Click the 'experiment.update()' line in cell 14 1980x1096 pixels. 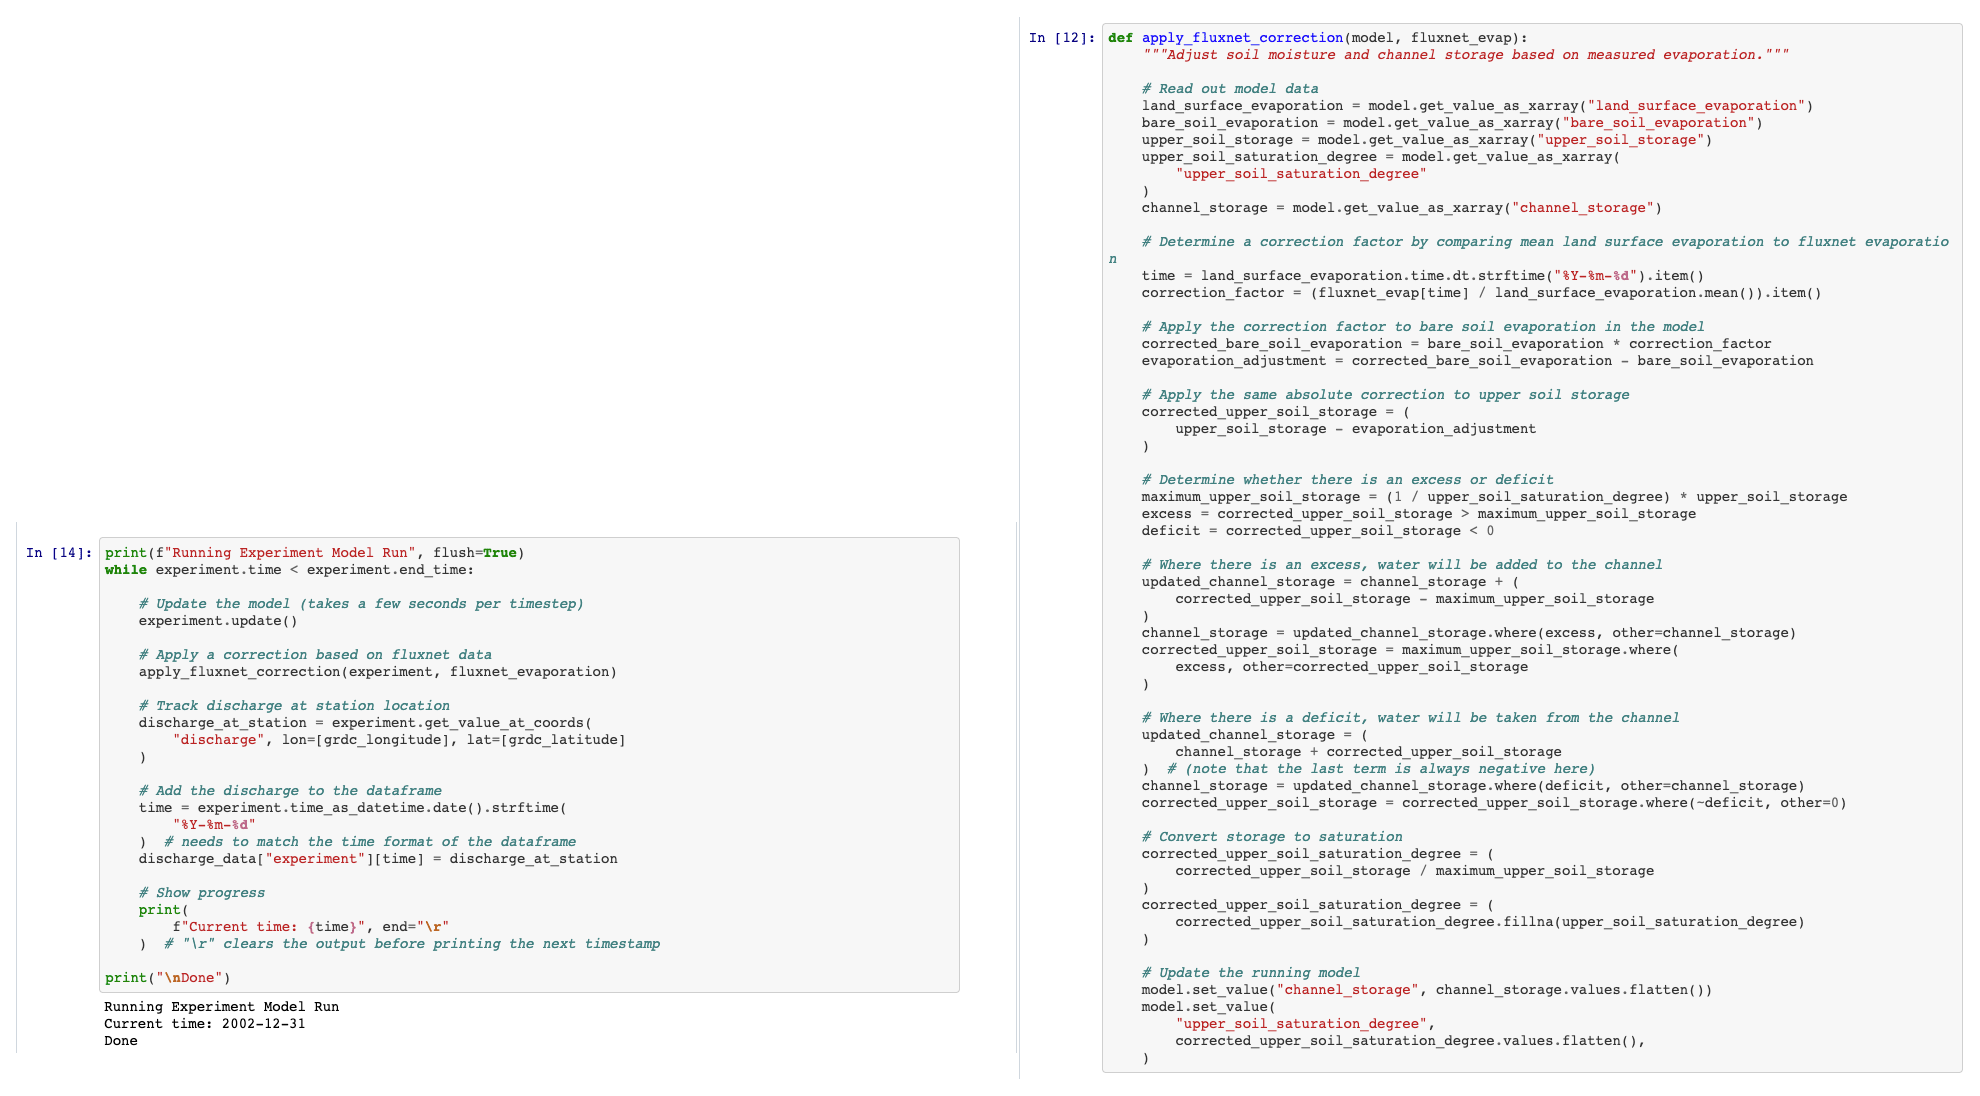[218, 621]
